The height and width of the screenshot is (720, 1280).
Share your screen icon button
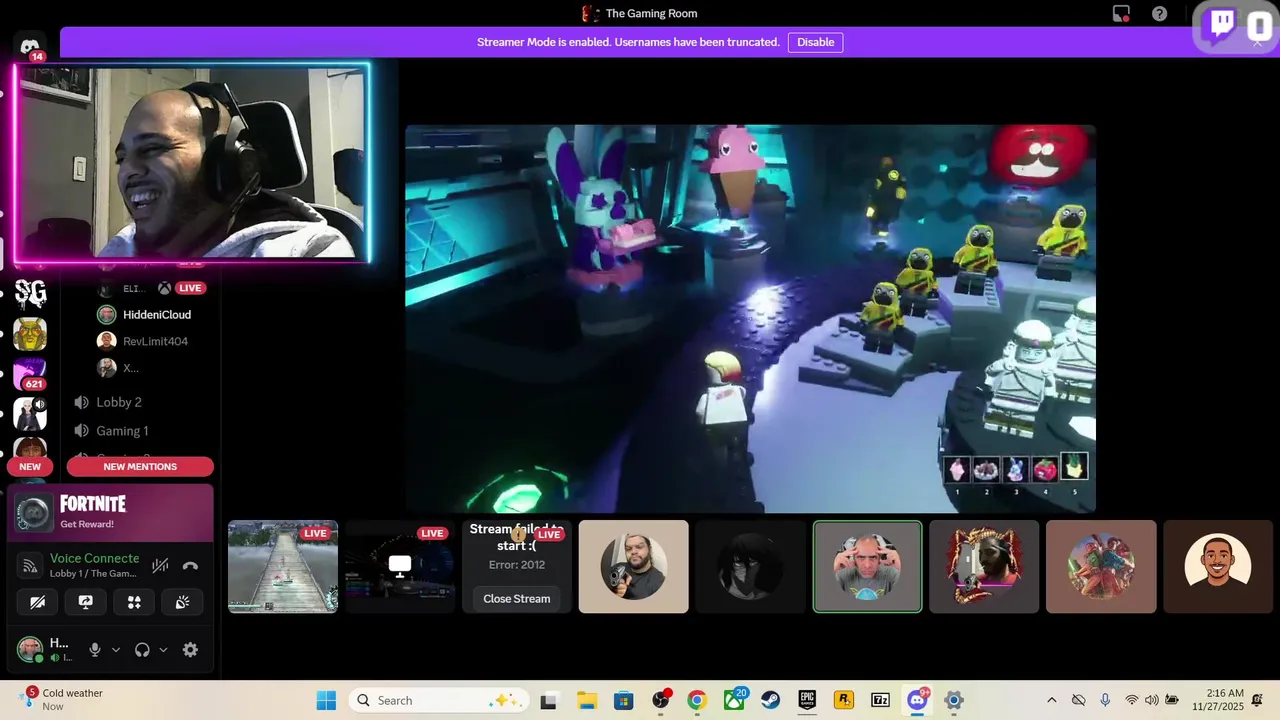point(86,602)
